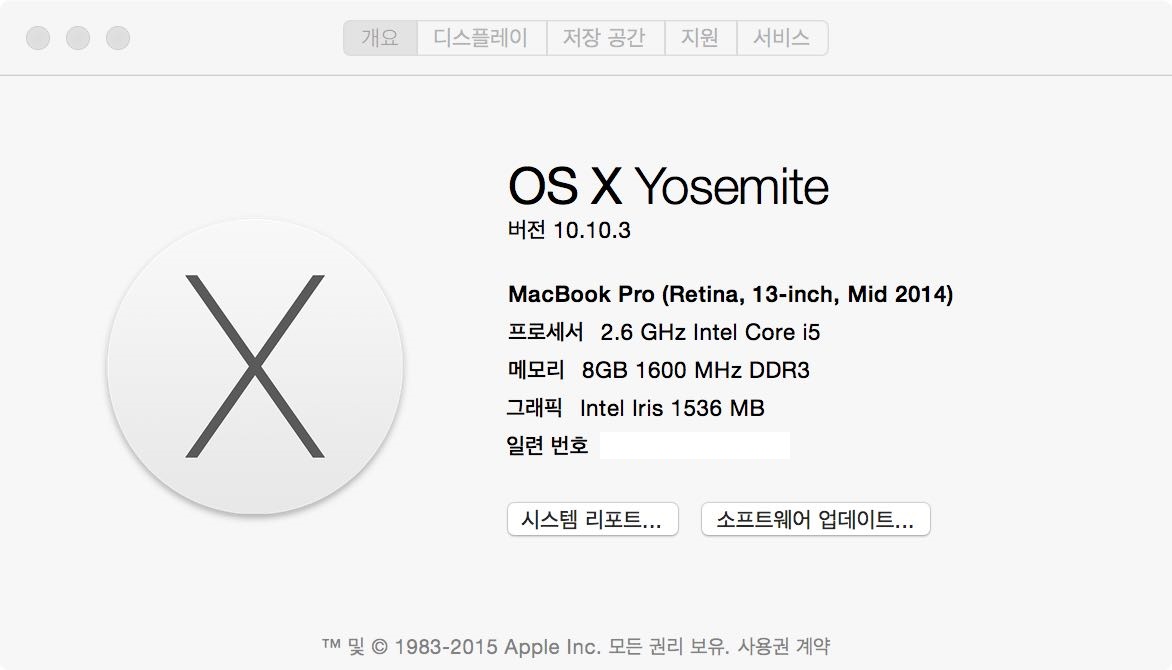The width and height of the screenshot is (1172, 670).
Task: Click the OS X Yosemite title text
Action: (668, 186)
